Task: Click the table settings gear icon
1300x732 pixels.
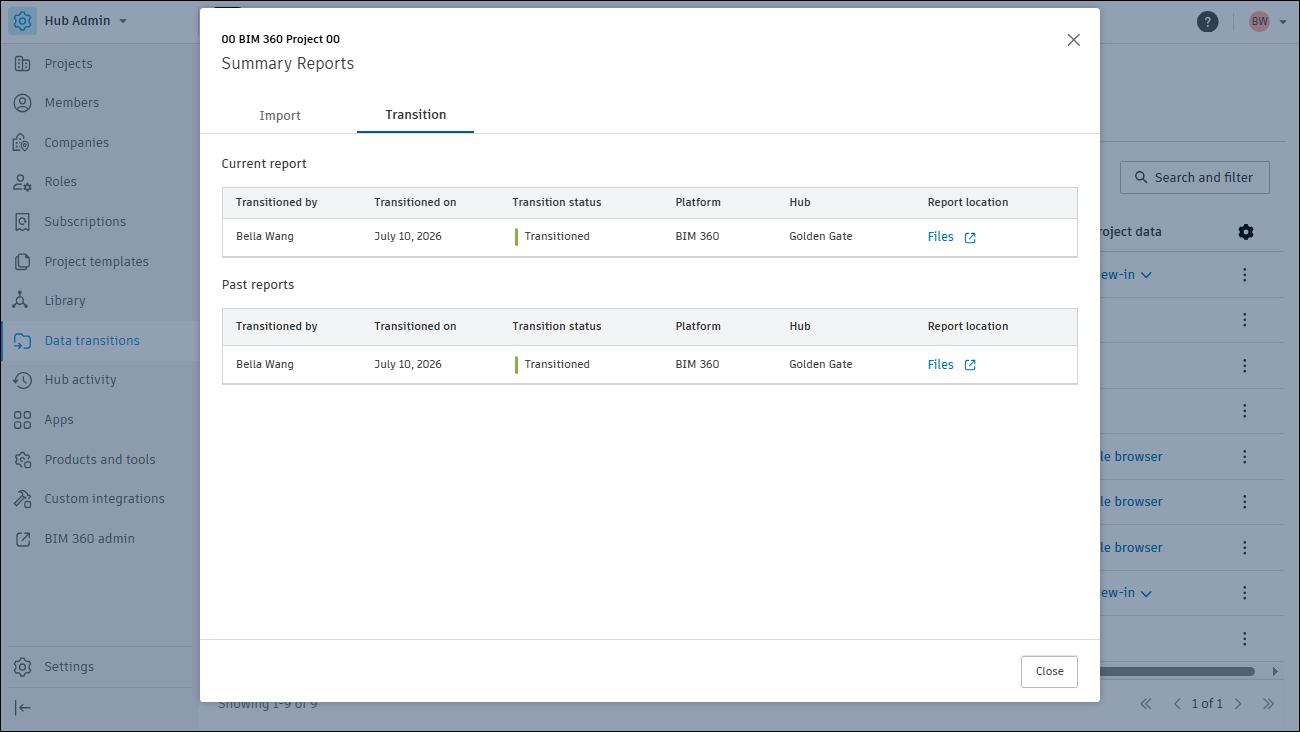Action: coord(1245,232)
